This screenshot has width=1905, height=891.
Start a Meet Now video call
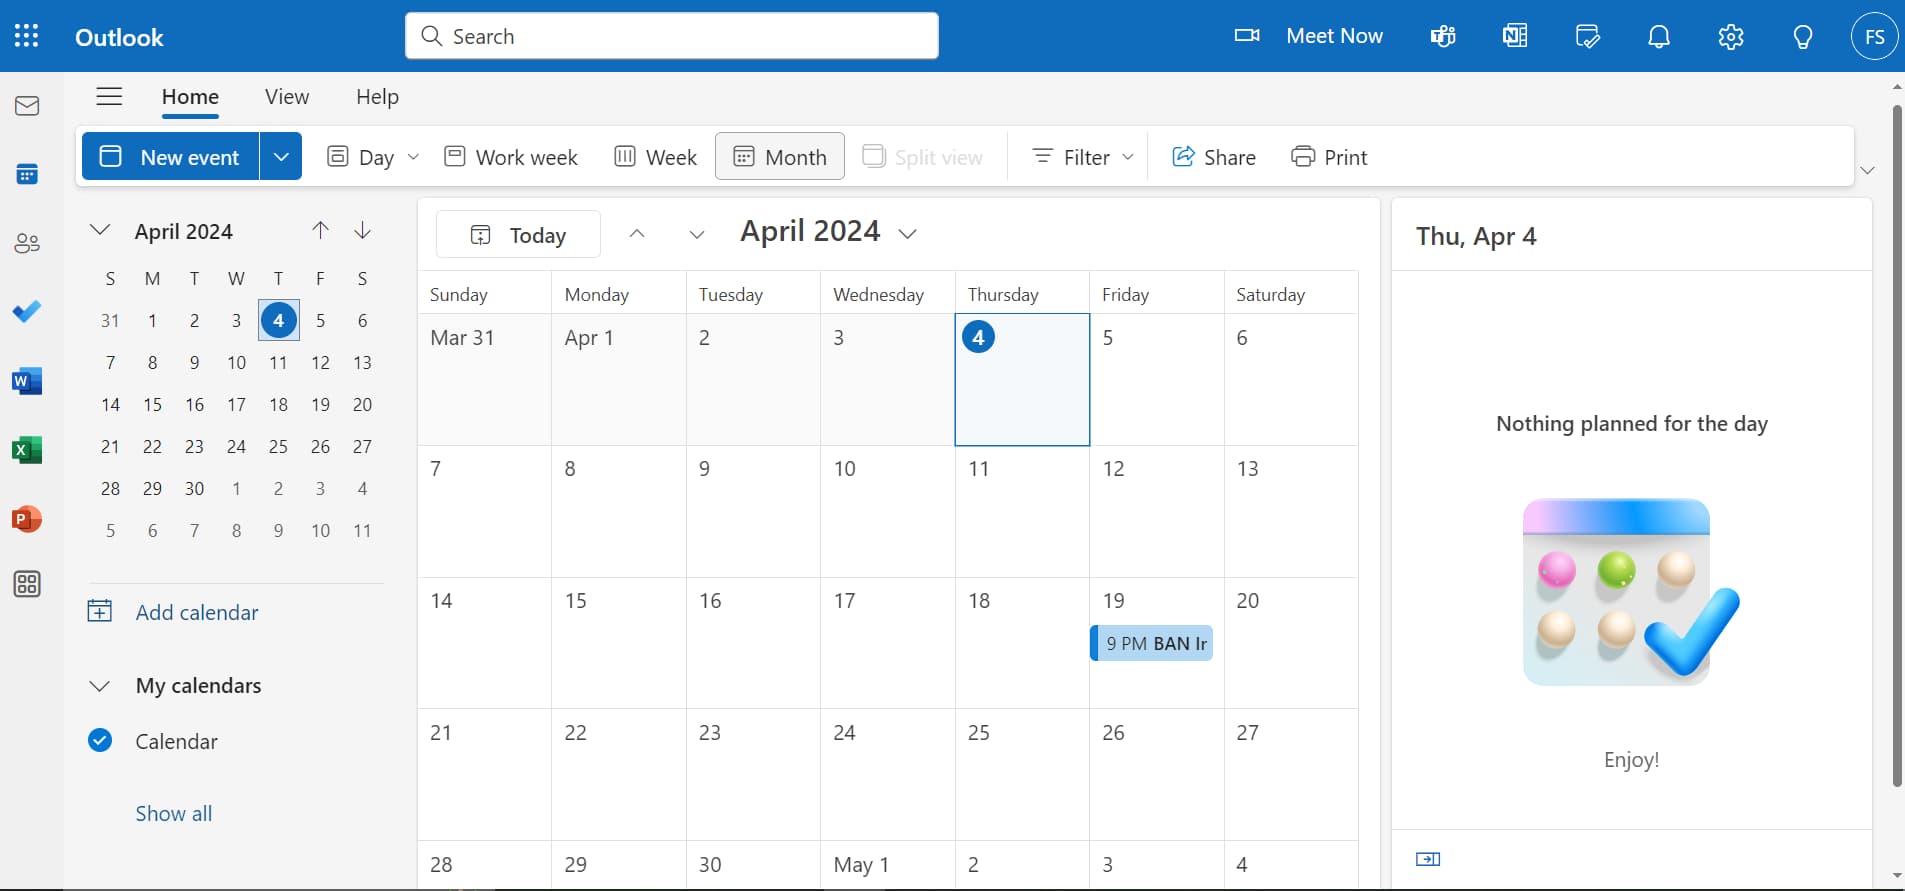coord(1308,36)
